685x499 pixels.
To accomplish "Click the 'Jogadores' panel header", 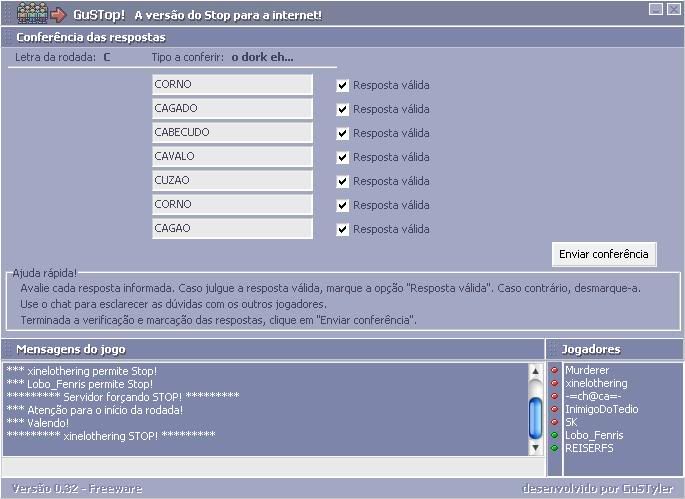I will click(x=591, y=349).
